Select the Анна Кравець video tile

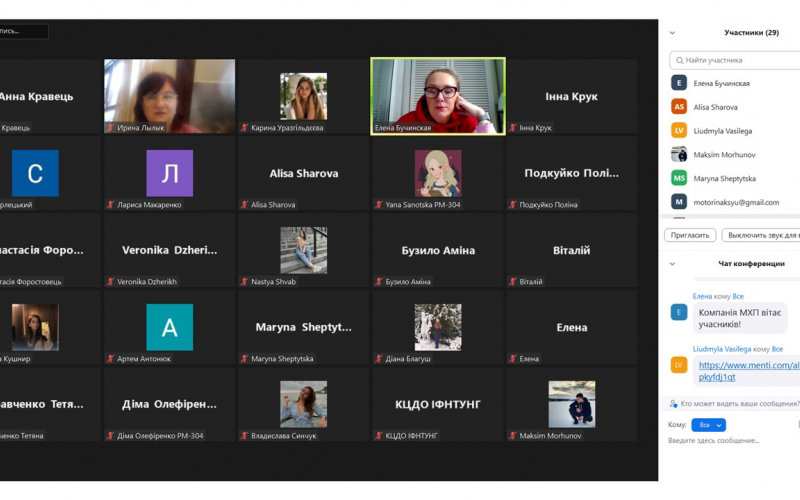51,96
